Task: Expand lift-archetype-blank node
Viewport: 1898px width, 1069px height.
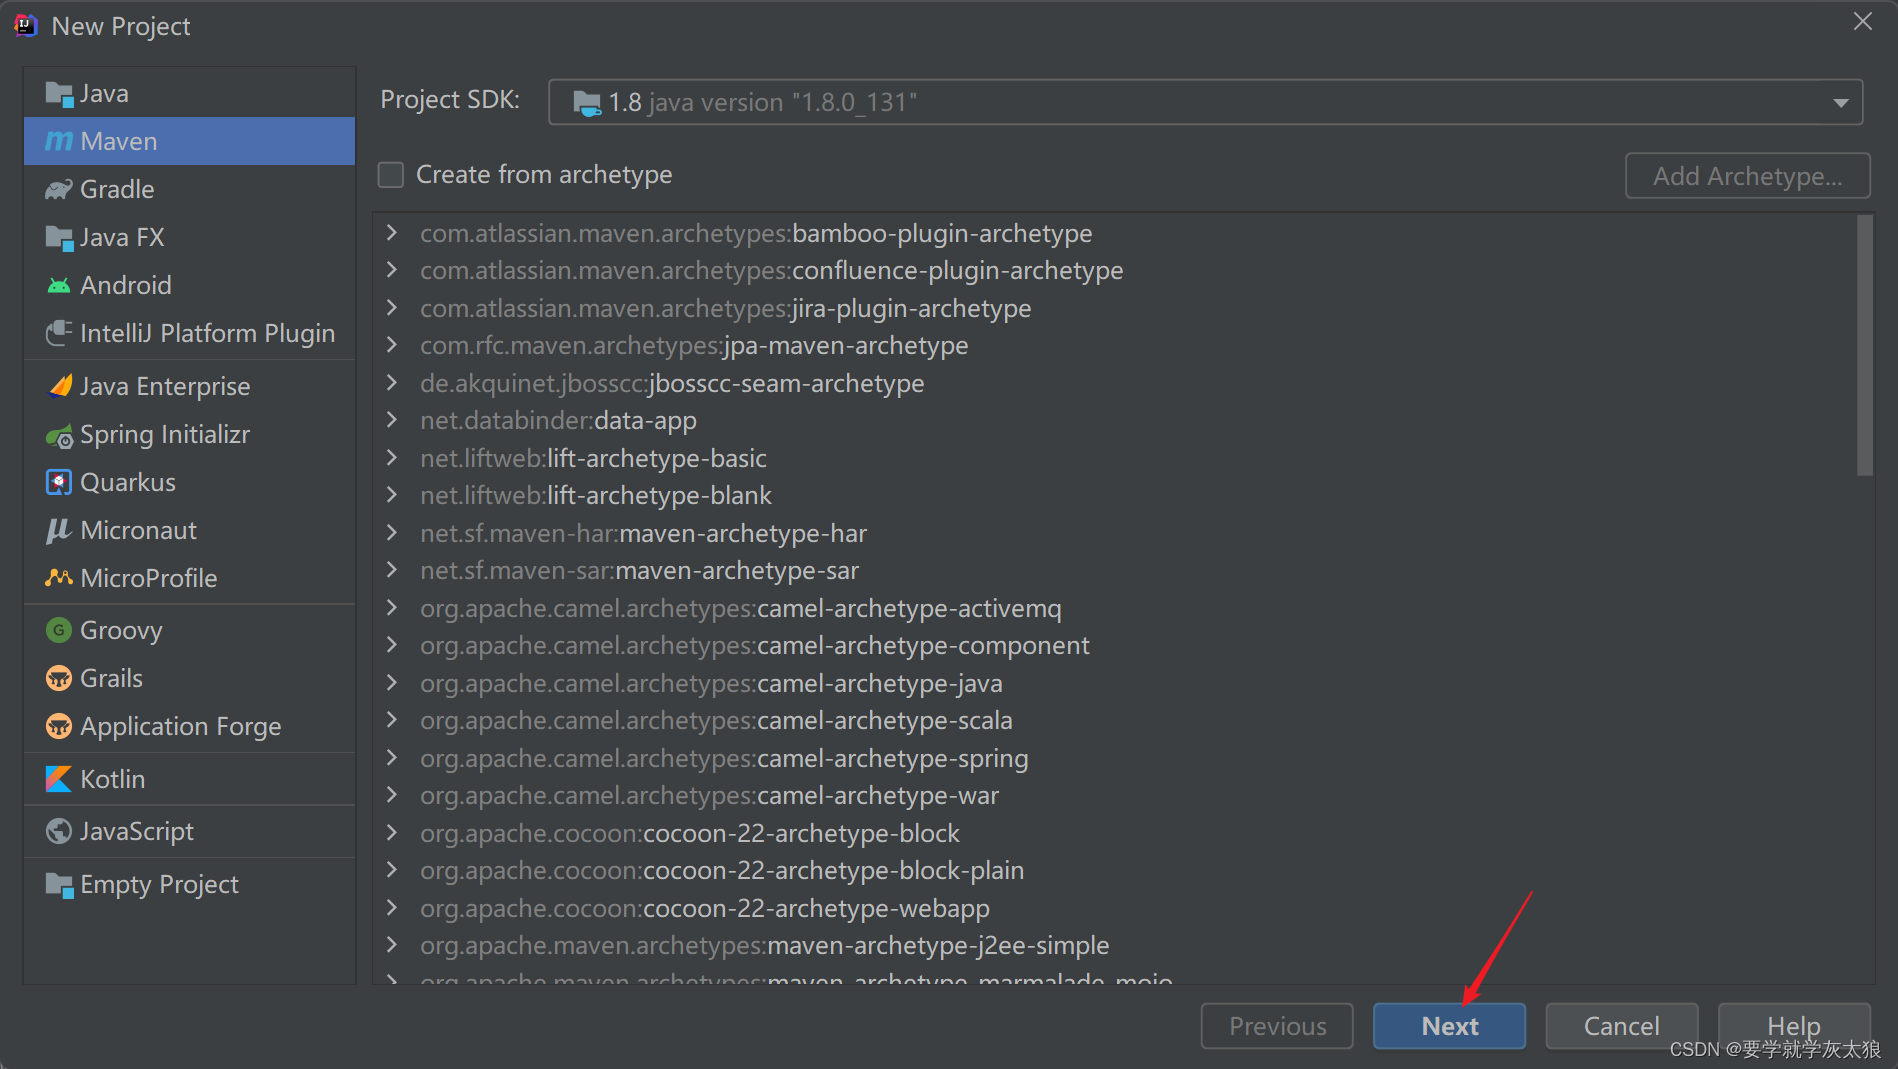Action: pos(392,495)
